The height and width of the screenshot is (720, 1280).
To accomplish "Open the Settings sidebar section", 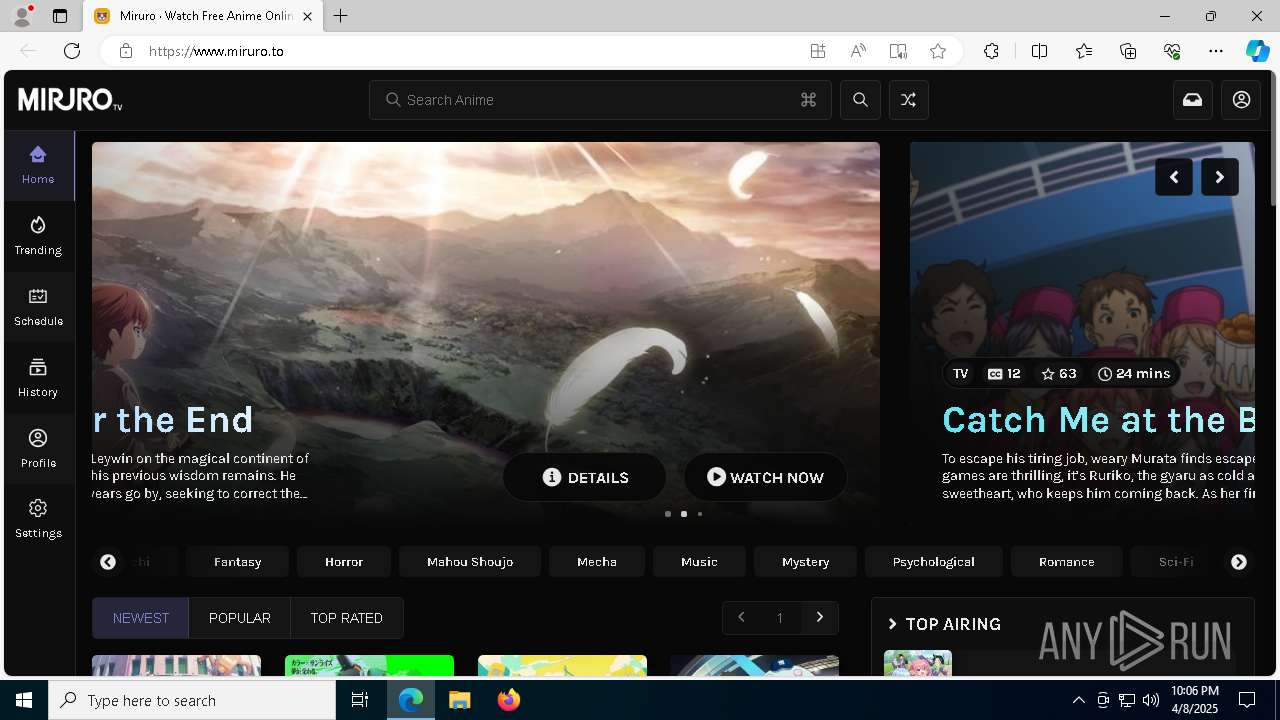I will coord(38,519).
